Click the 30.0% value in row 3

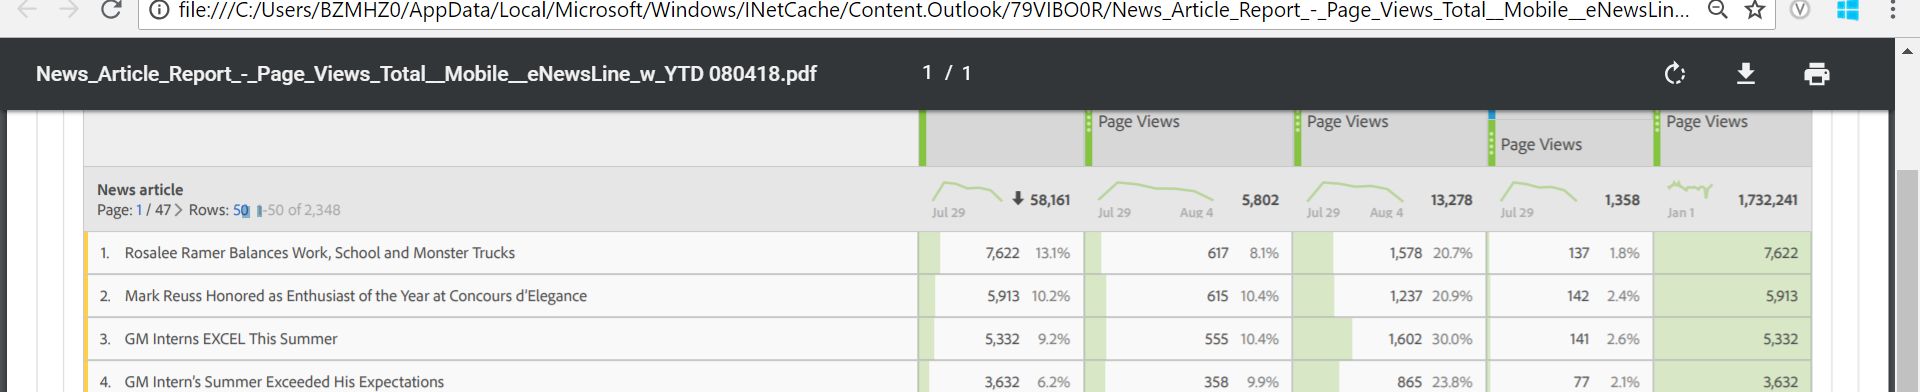1452,339
